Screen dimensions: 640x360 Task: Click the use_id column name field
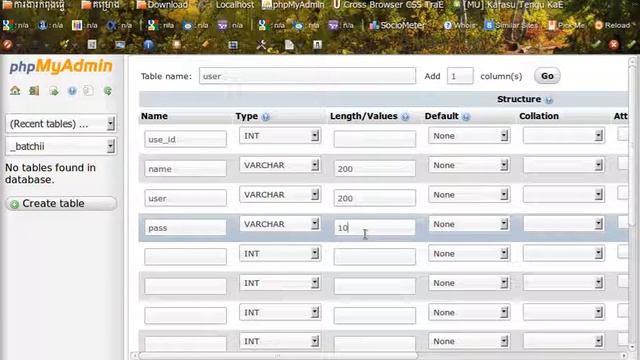click(x=185, y=139)
